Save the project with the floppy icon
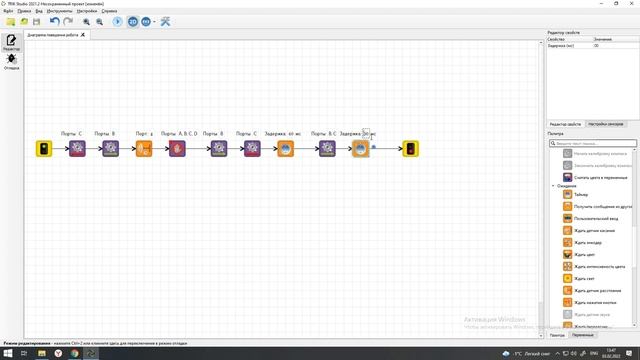This screenshot has height=360, width=640. coord(37,22)
